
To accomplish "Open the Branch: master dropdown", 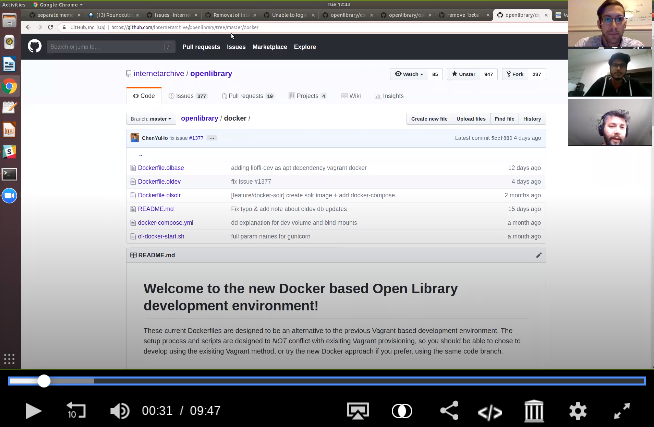I will tap(151, 119).
